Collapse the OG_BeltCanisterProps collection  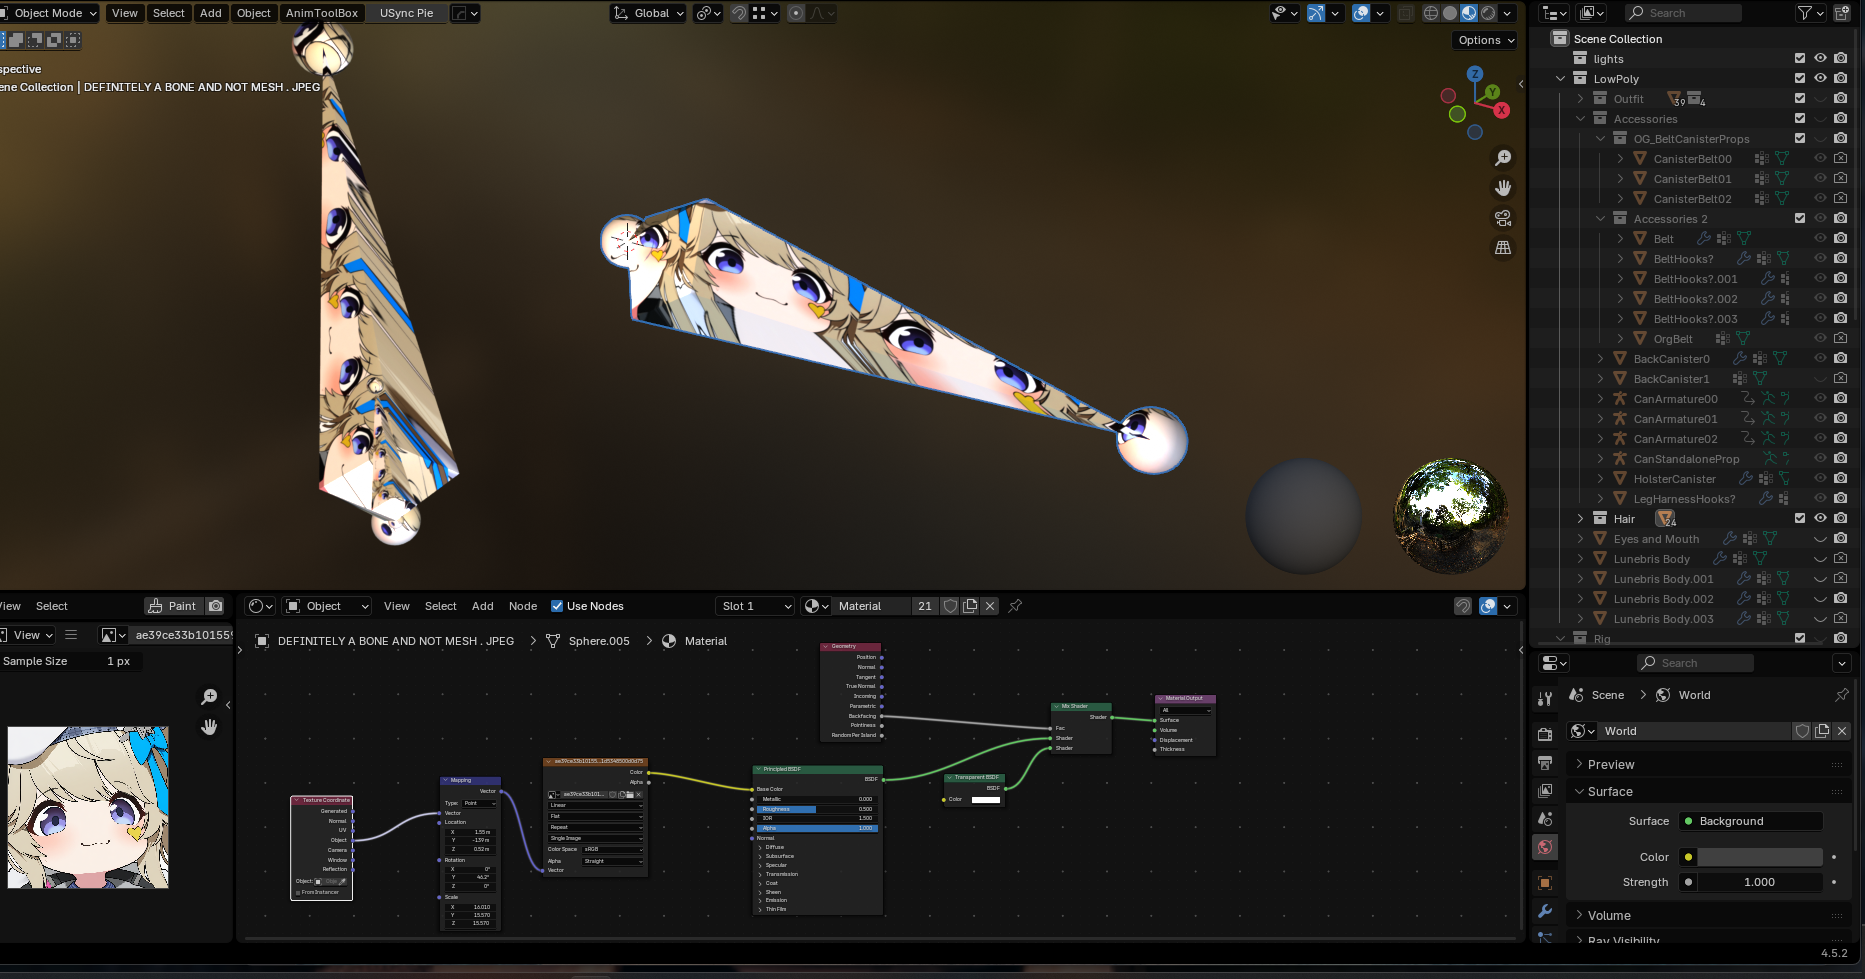pos(1601,139)
